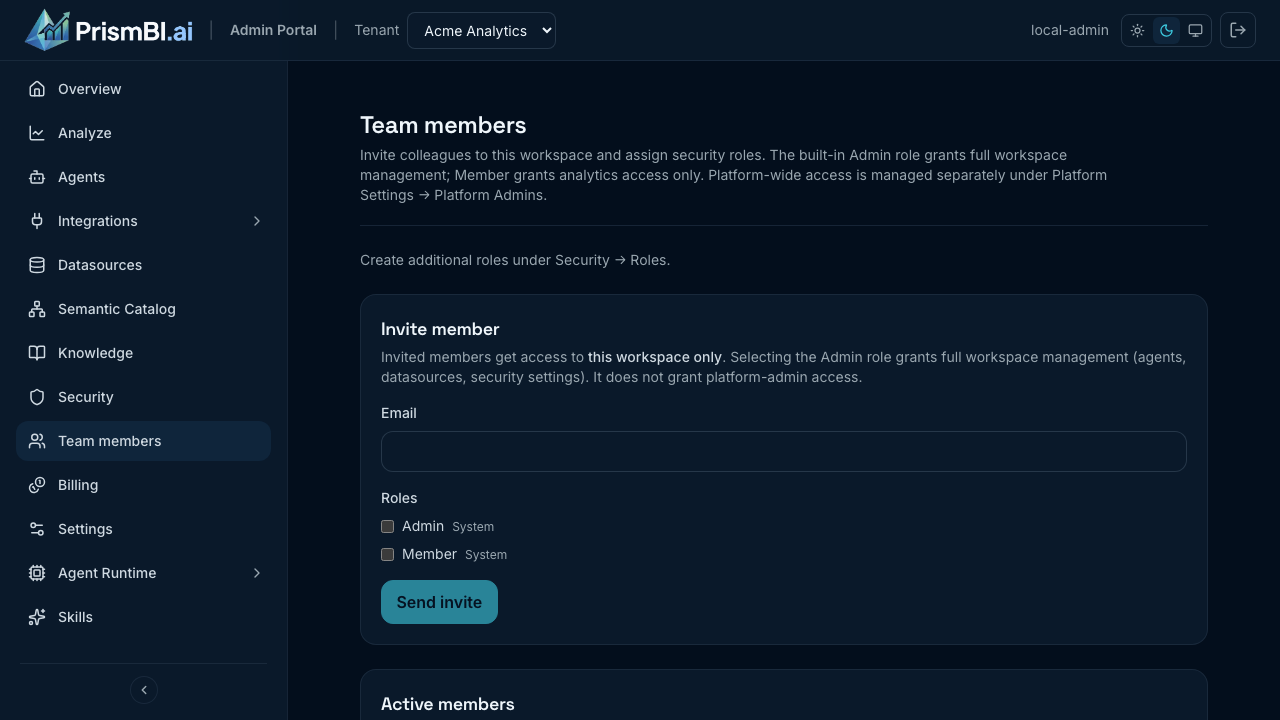Open the Knowledge section
Screen dimensions: 1280x720
pos(143,353)
